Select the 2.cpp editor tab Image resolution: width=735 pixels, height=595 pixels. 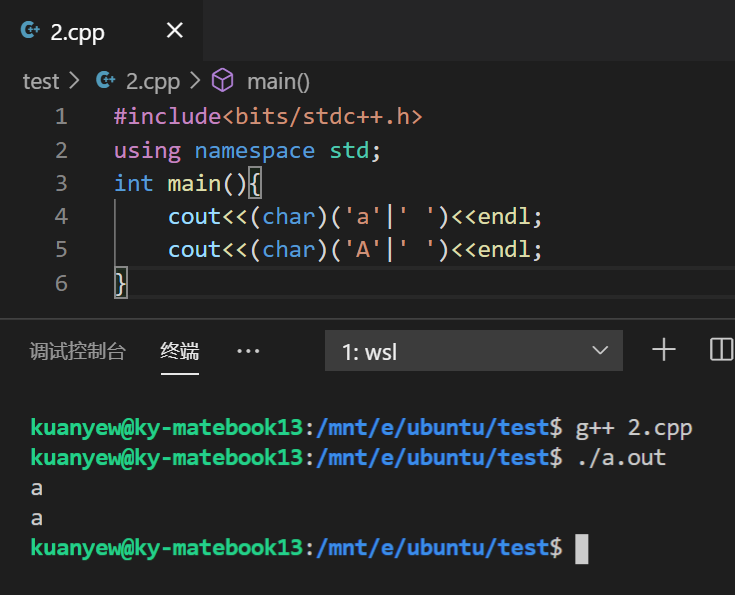(101, 31)
